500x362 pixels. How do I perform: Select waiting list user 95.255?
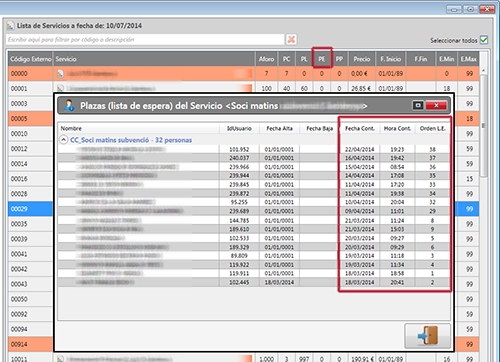pyautogui.click(x=254, y=202)
